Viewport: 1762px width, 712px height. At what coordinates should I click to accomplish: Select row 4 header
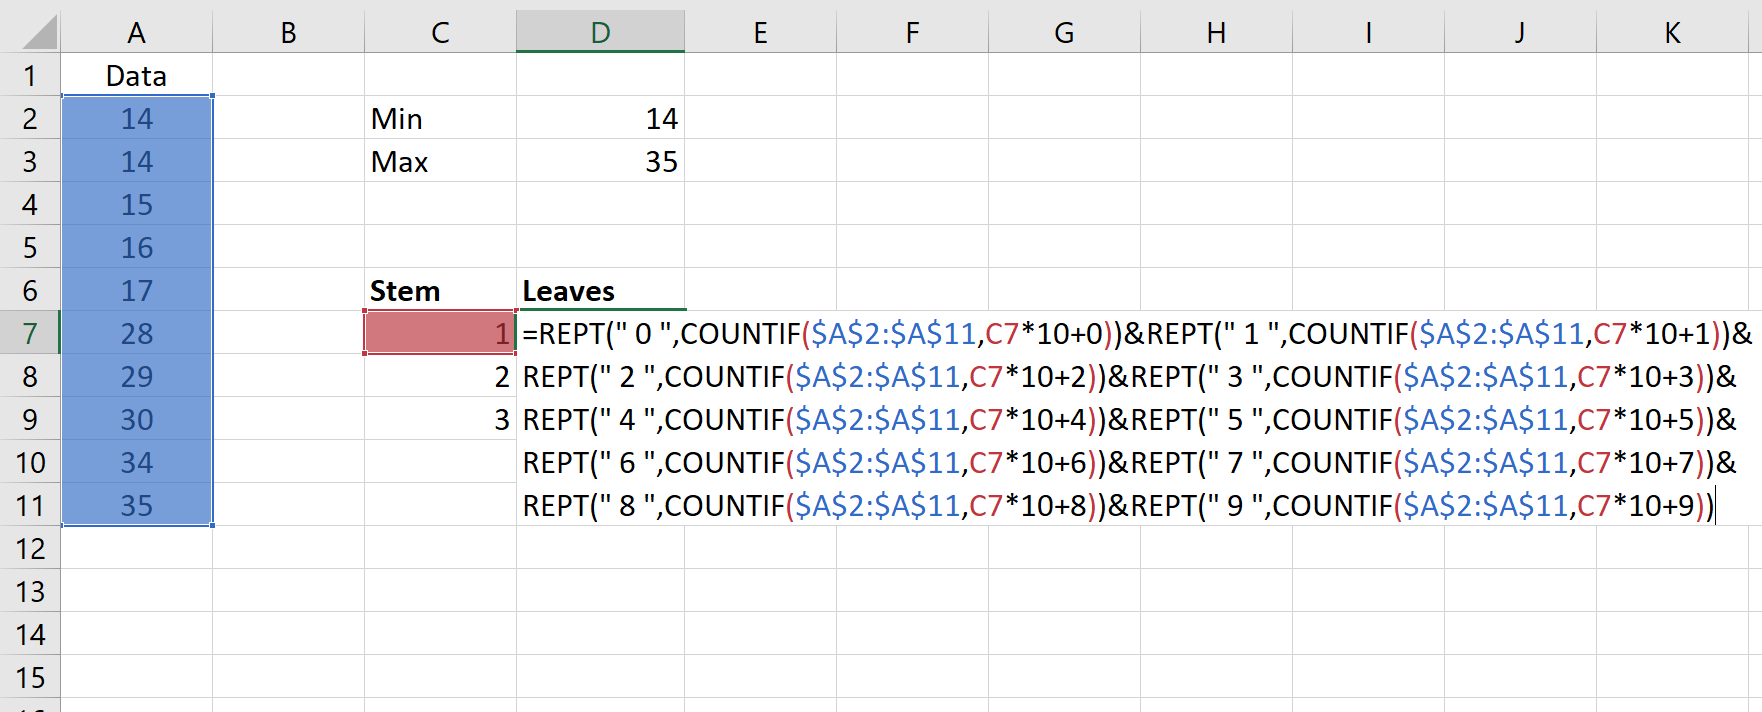30,204
